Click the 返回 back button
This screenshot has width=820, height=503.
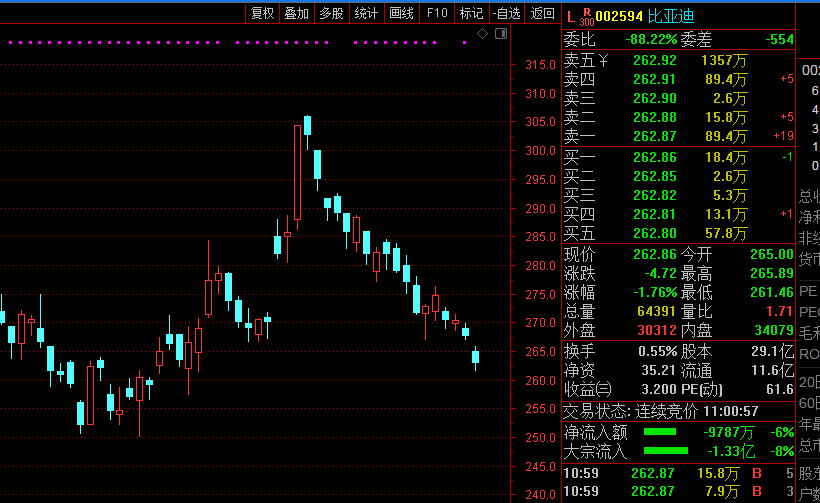pyautogui.click(x=542, y=14)
